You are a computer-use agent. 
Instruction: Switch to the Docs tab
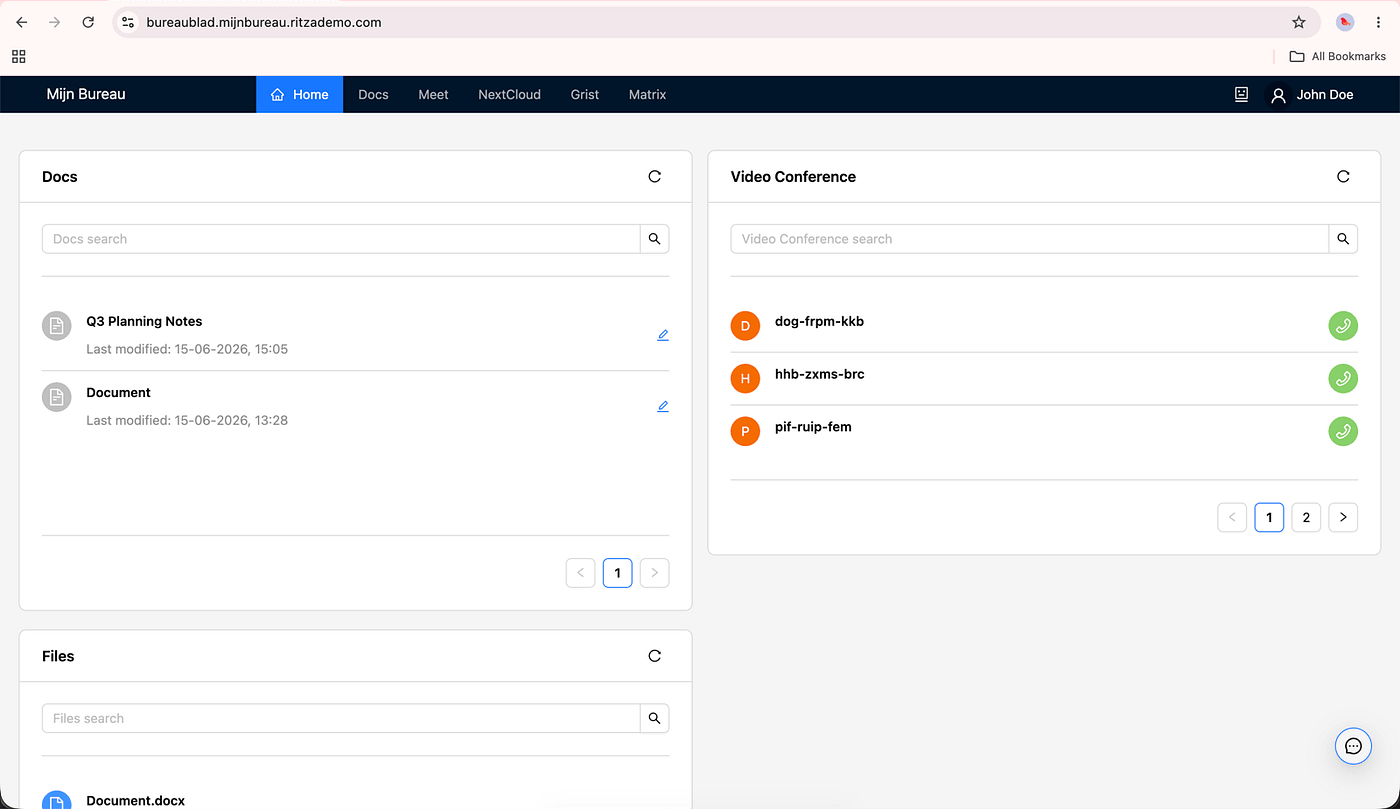coord(373,94)
